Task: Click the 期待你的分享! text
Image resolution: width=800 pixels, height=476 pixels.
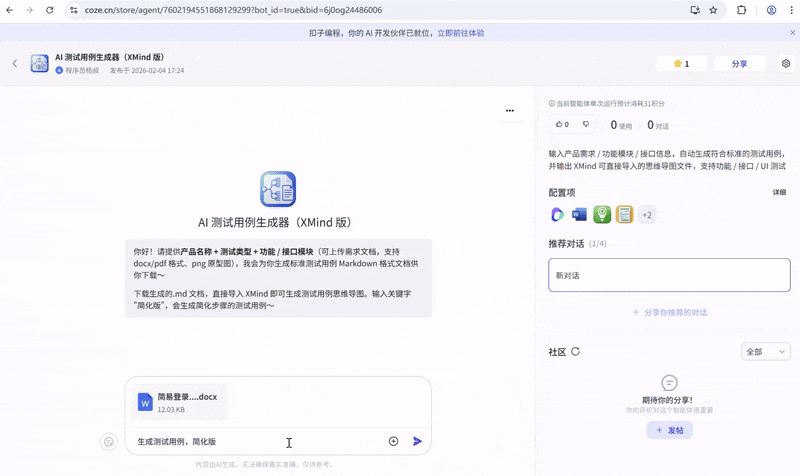Action: tap(667, 400)
